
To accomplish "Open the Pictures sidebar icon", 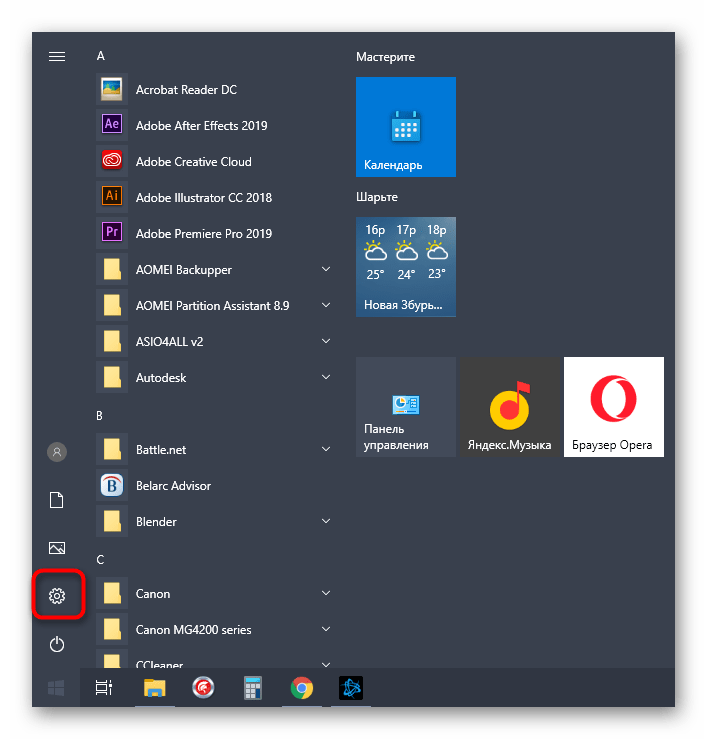I will (57, 548).
